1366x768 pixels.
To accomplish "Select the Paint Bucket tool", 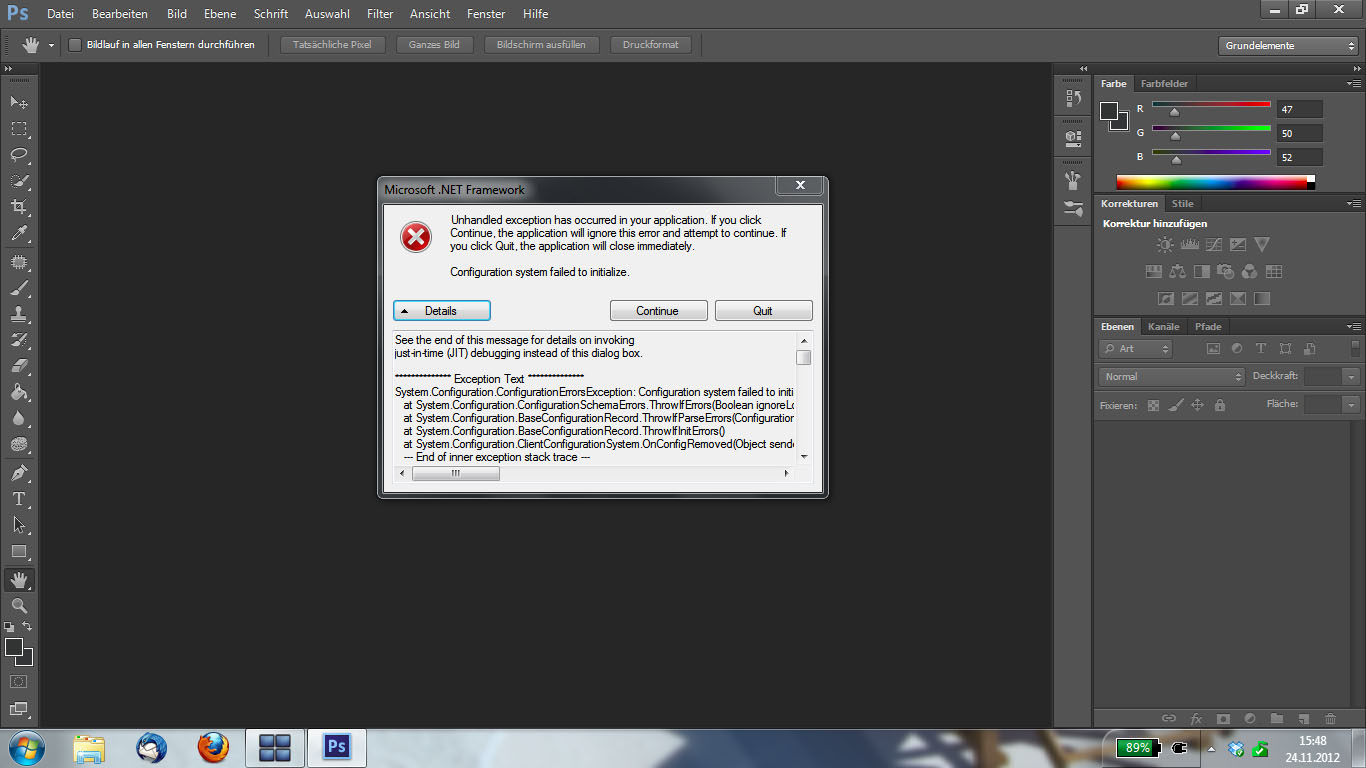I will click(x=19, y=392).
